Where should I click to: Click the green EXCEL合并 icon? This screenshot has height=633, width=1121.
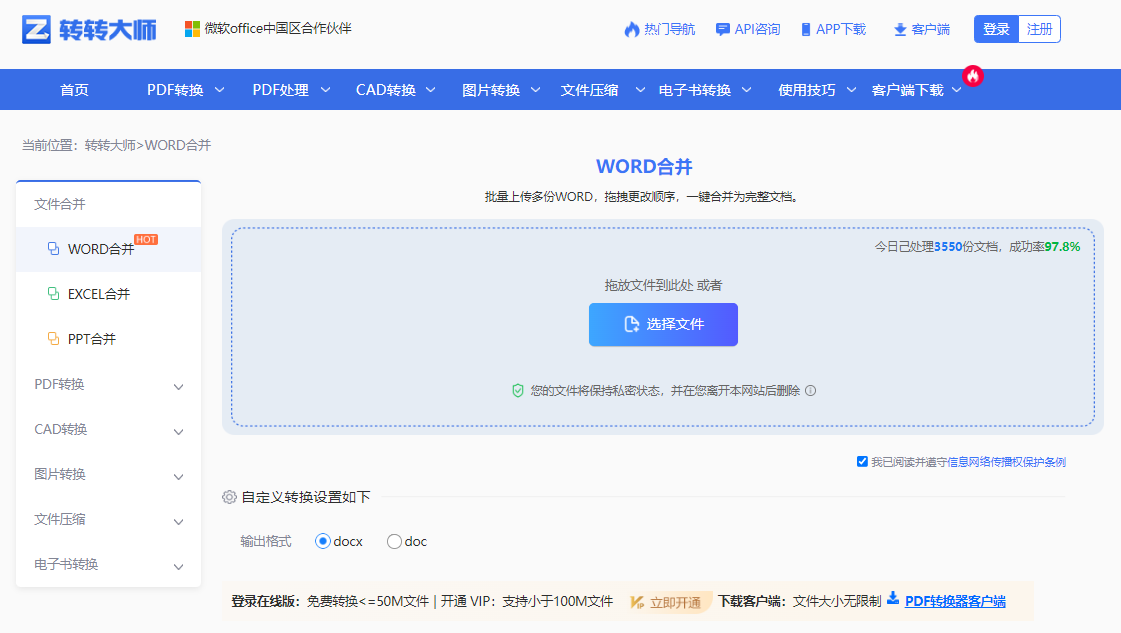pyautogui.click(x=53, y=293)
